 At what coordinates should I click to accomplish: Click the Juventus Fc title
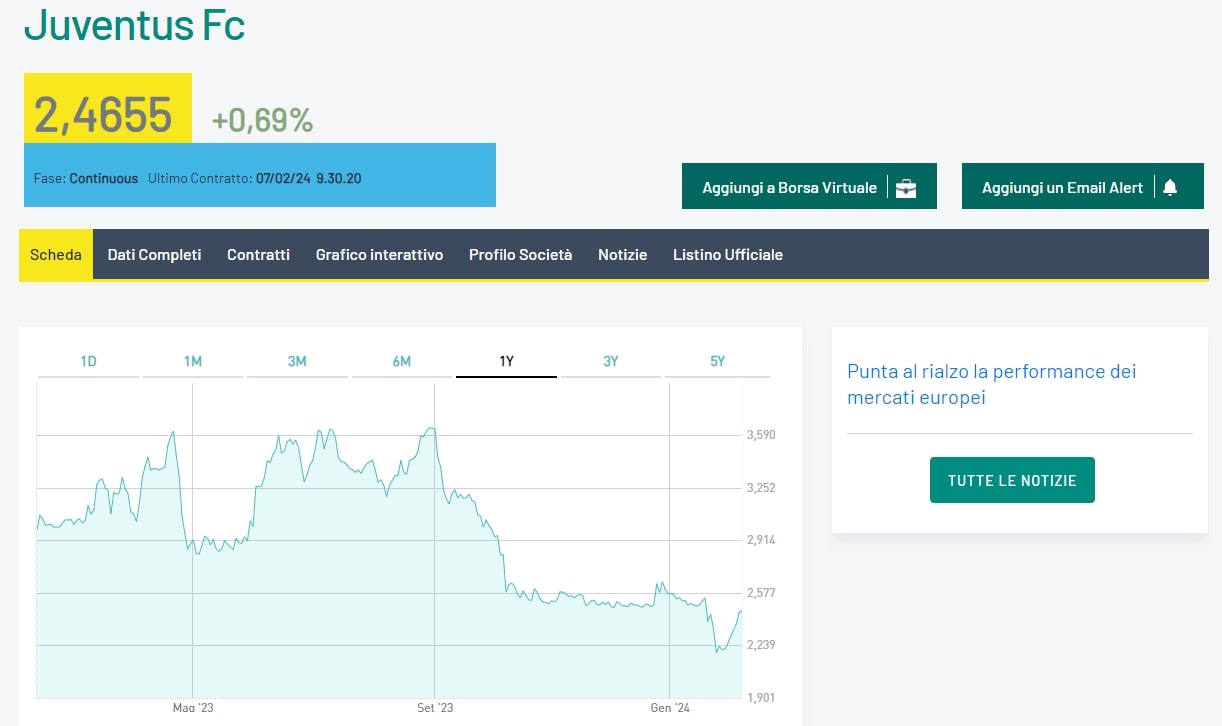134,25
